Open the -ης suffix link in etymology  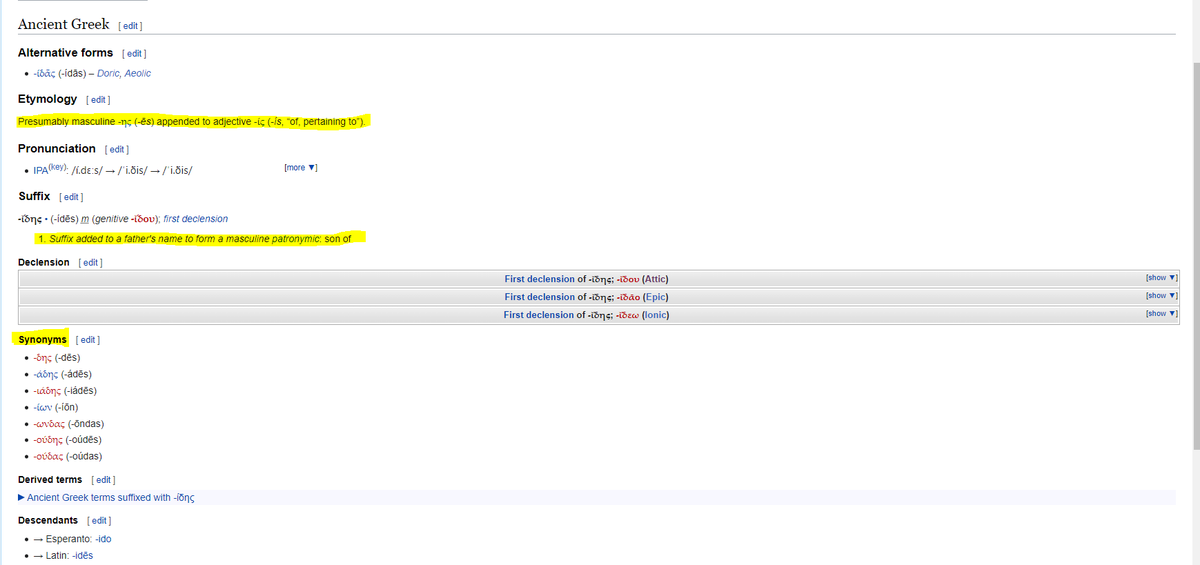pyautogui.click(x=125, y=121)
